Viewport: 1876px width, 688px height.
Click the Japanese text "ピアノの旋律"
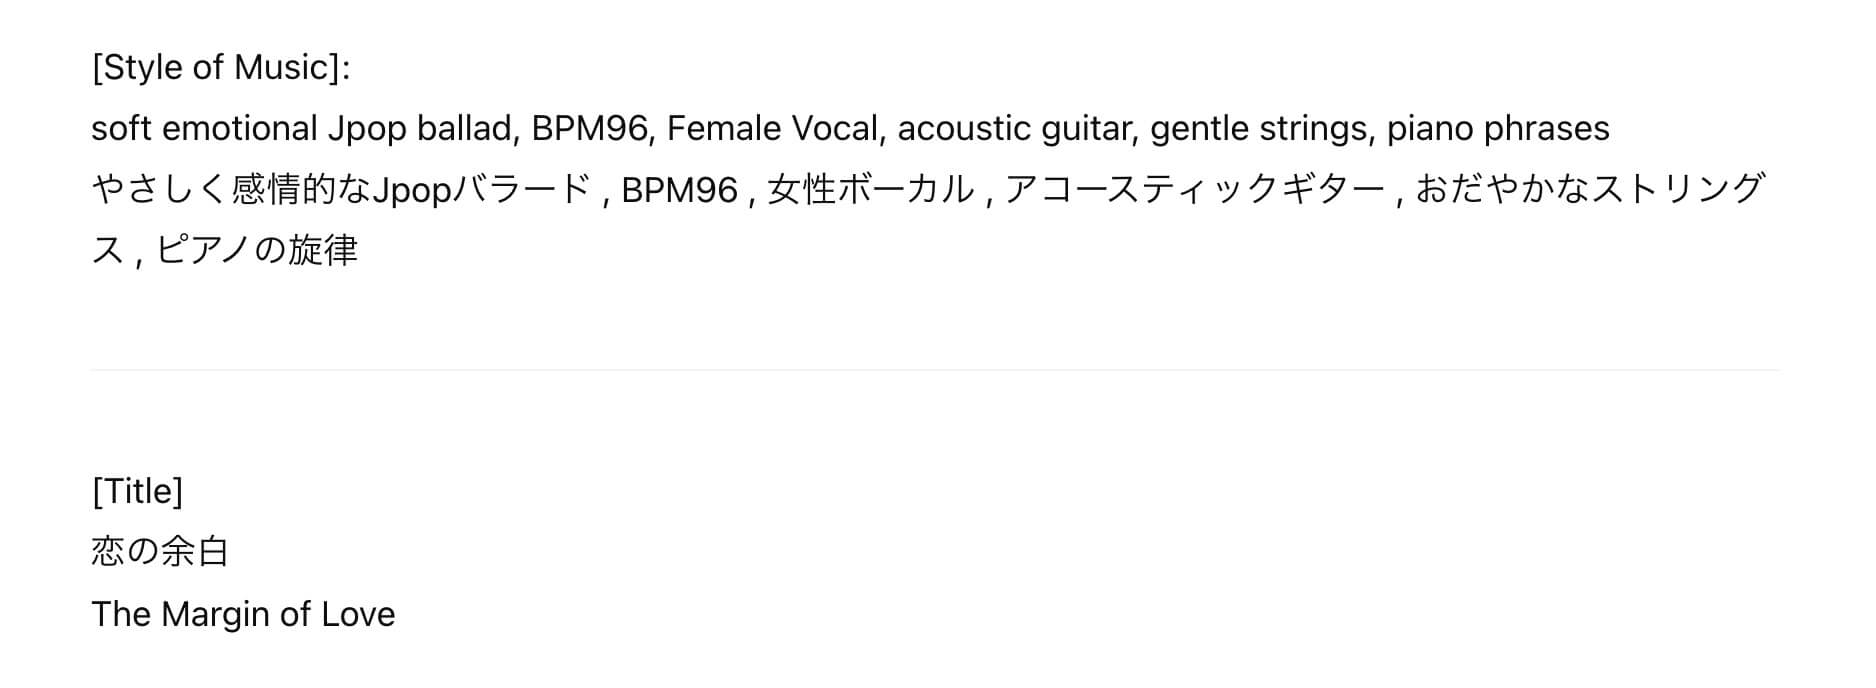[x=257, y=251]
